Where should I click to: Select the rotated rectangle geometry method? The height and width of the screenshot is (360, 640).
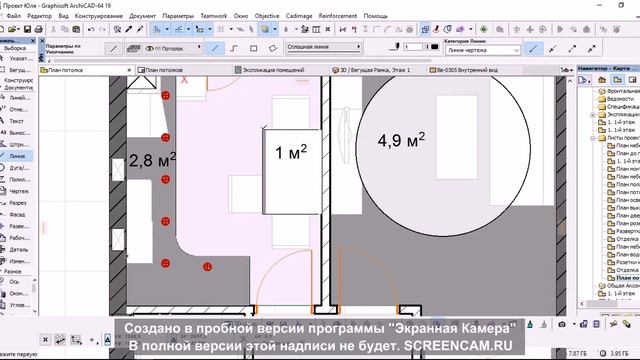(x=273, y=48)
